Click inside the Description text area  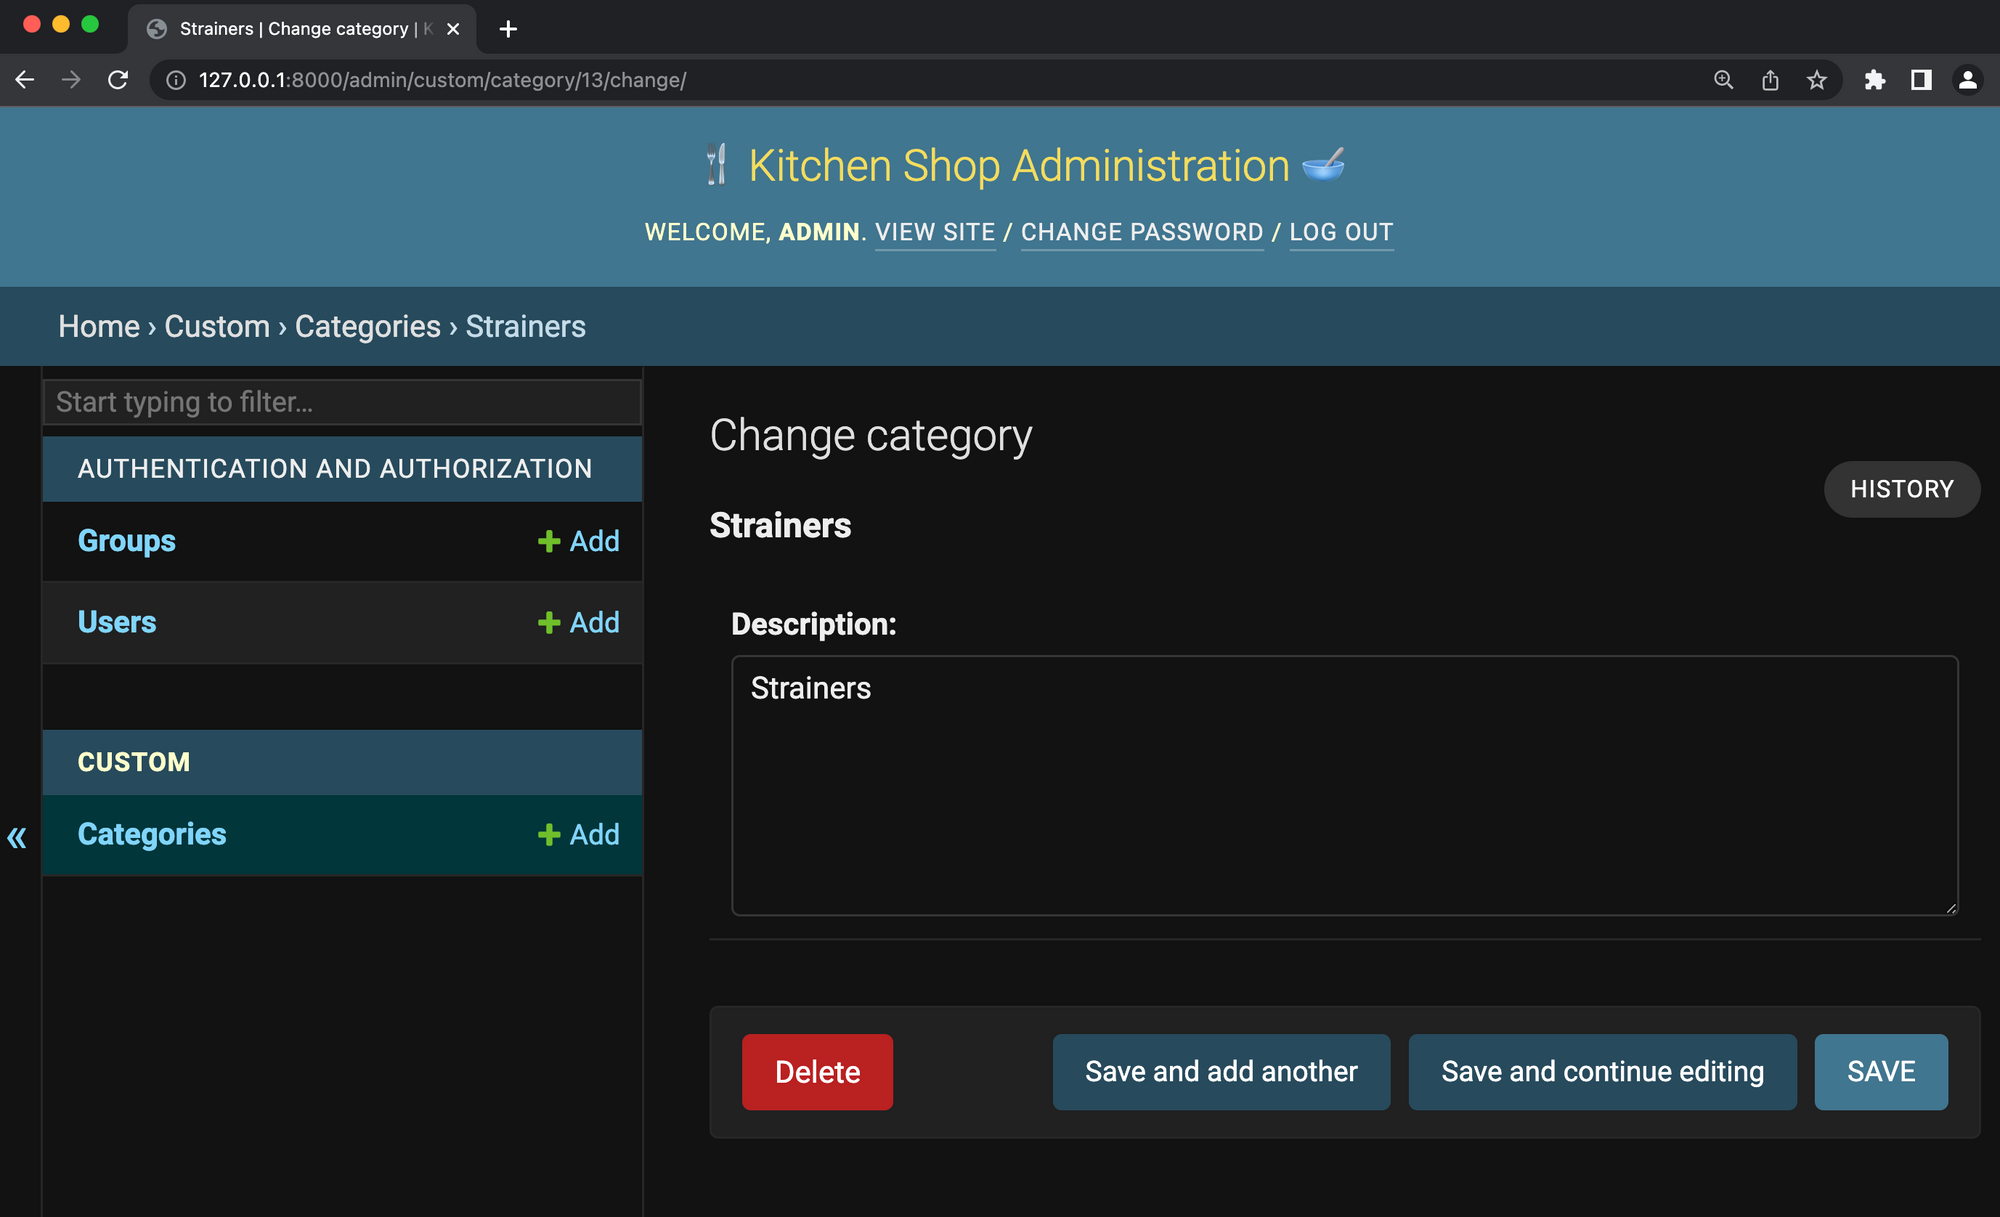(1344, 785)
